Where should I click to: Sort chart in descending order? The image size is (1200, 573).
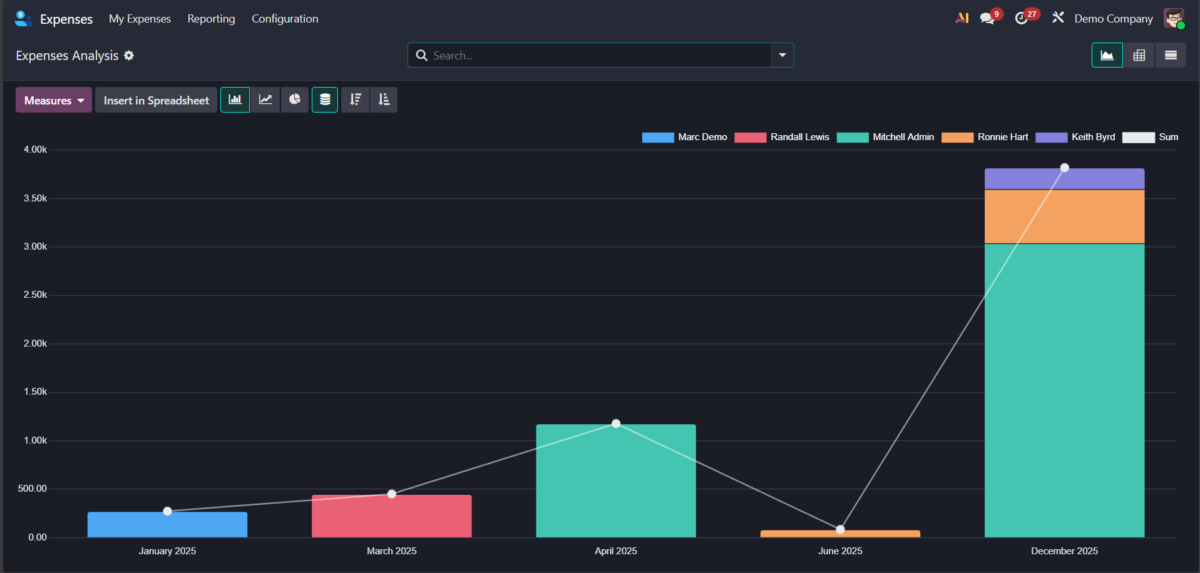coord(355,100)
